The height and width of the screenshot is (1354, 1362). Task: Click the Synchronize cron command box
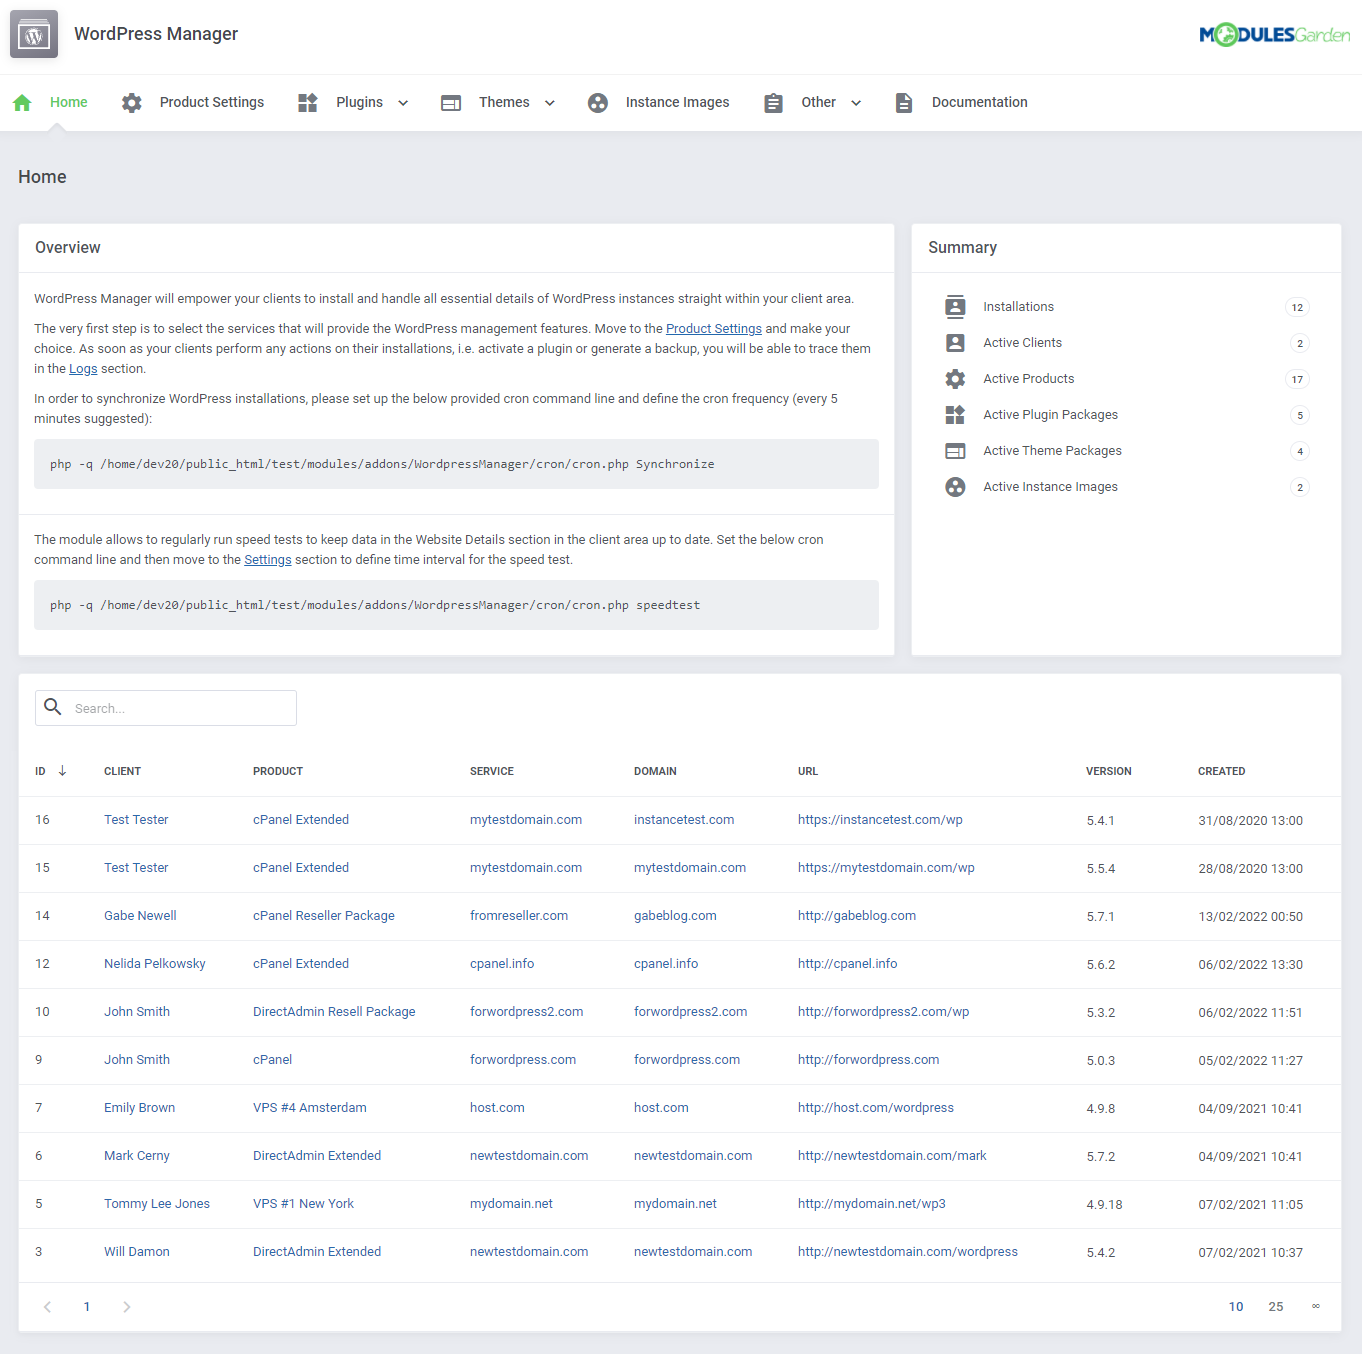pos(456,464)
